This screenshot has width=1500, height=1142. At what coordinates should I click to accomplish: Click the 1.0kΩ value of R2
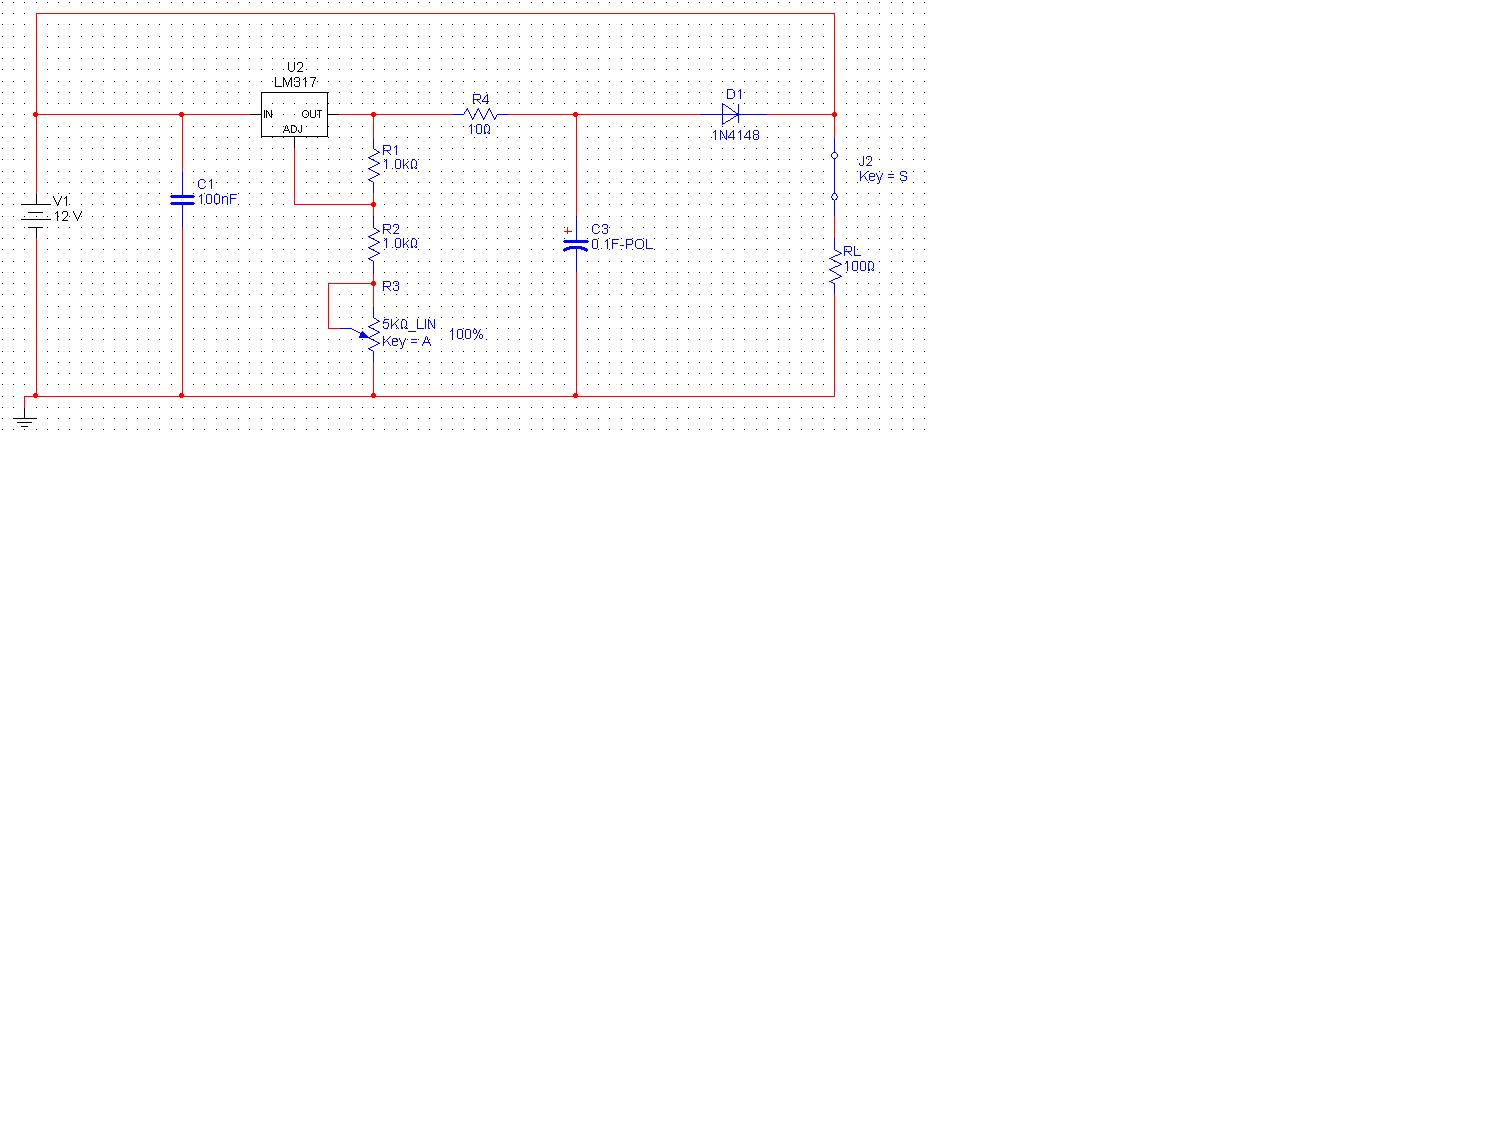[400, 244]
